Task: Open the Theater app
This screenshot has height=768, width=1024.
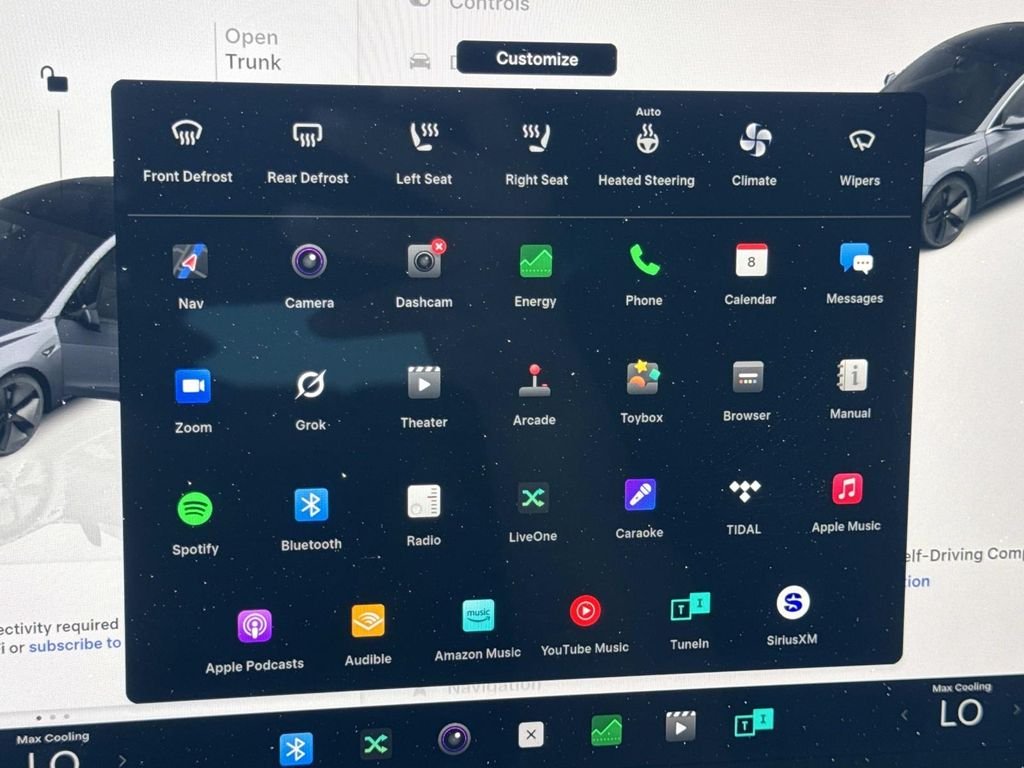Action: click(424, 396)
